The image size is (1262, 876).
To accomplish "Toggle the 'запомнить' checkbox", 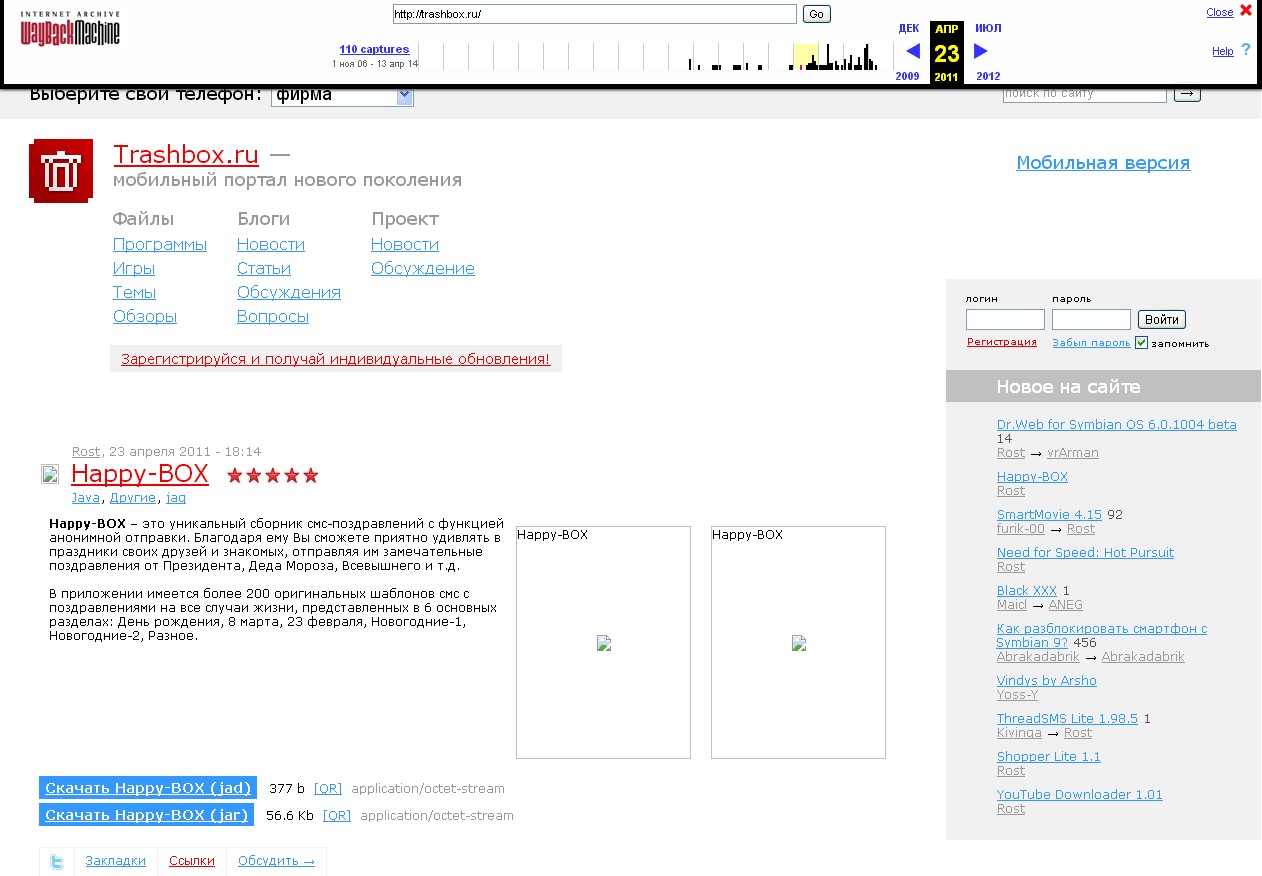I will point(1141,343).
